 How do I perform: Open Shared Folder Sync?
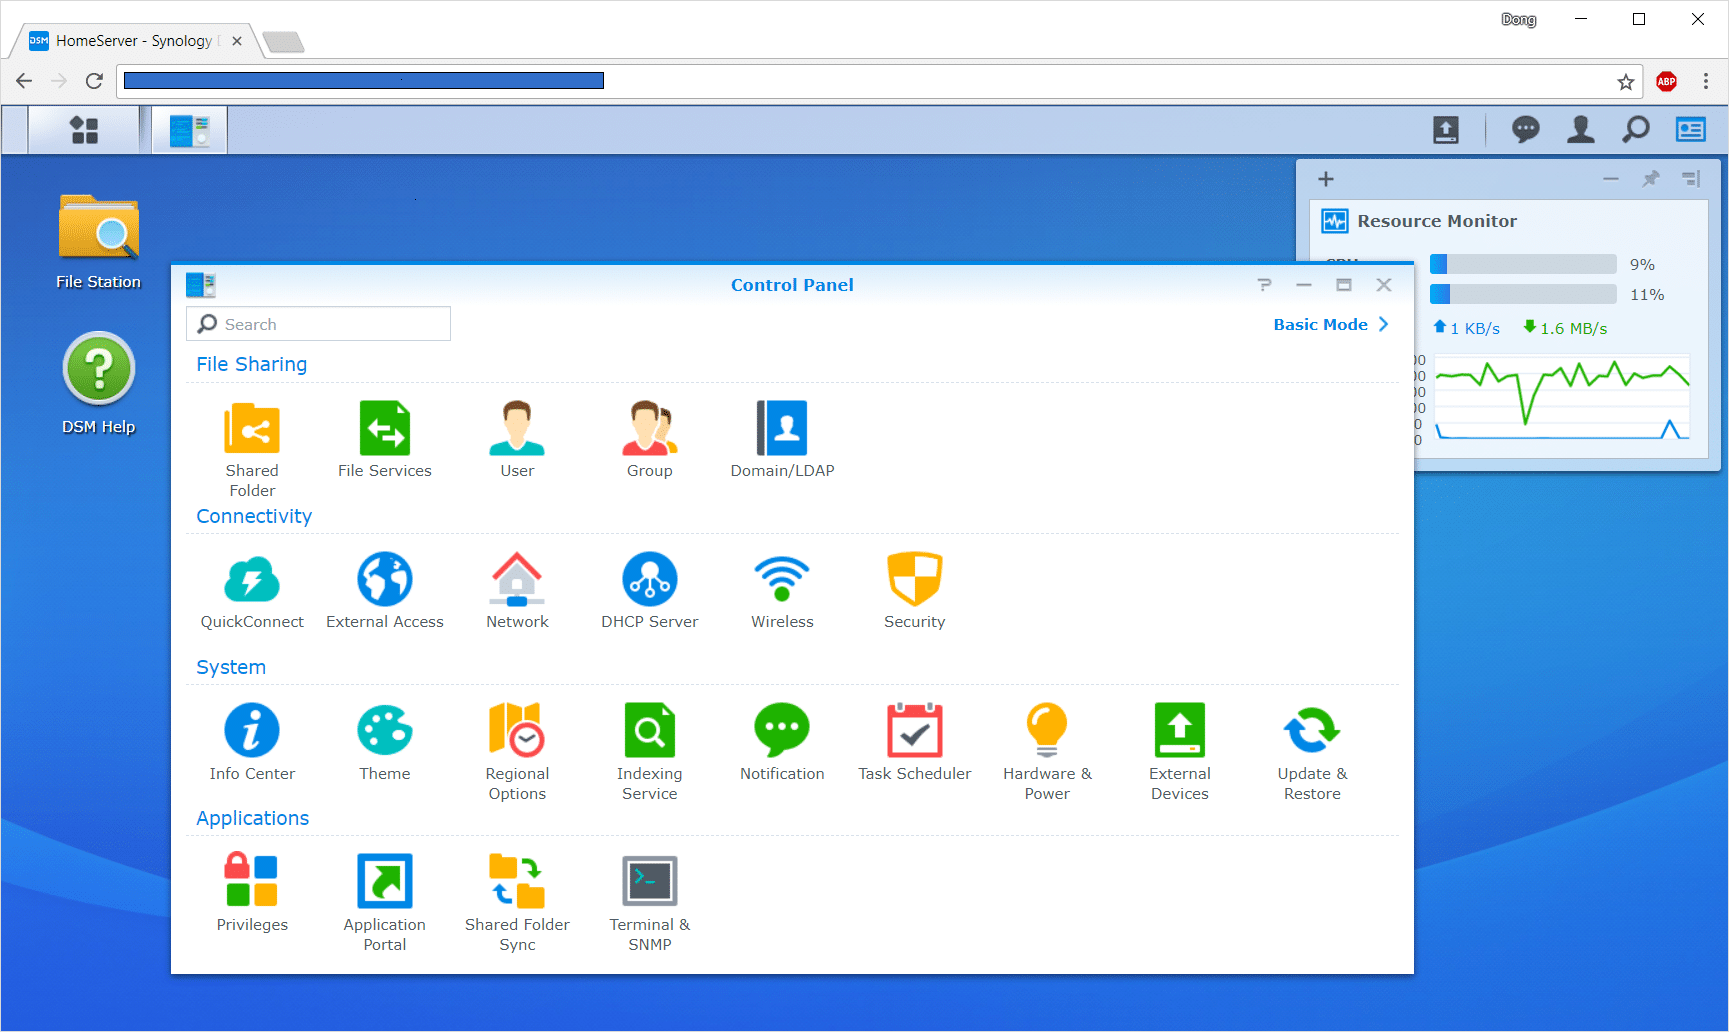pyautogui.click(x=517, y=903)
